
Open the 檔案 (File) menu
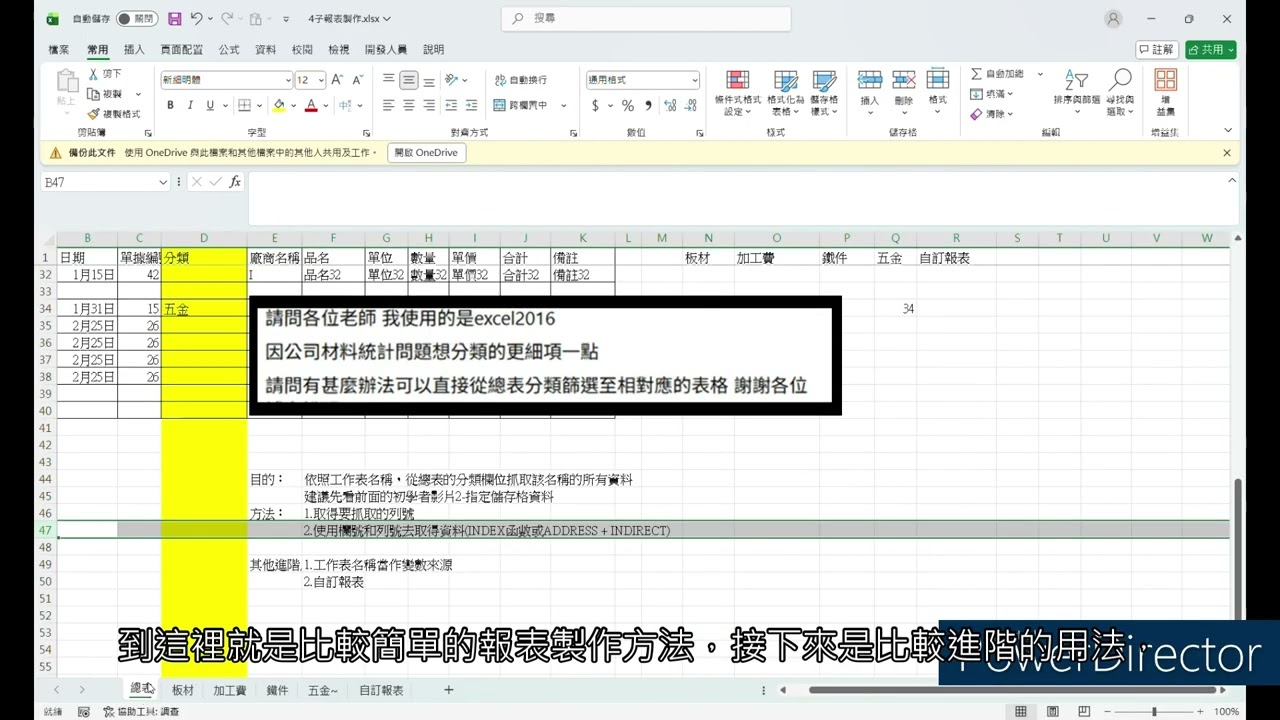click(x=59, y=49)
